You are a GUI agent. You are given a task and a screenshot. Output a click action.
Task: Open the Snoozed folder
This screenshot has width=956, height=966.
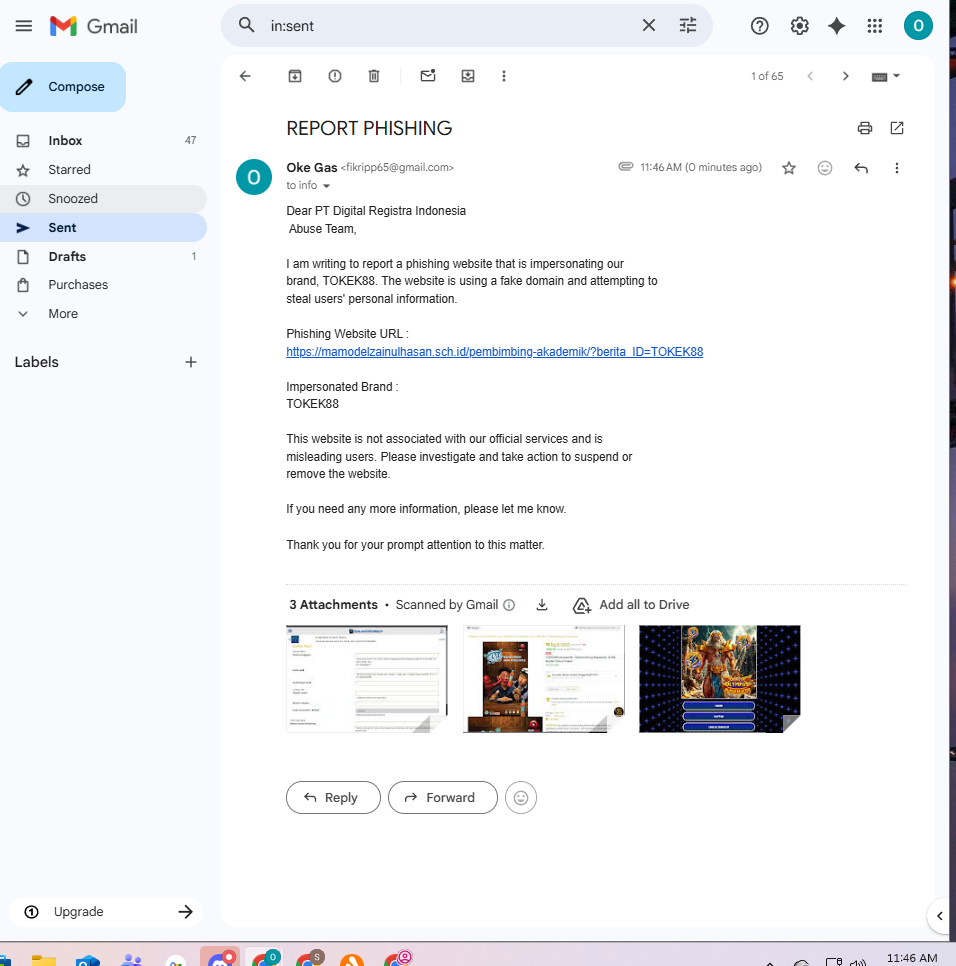tap(103, 198)
